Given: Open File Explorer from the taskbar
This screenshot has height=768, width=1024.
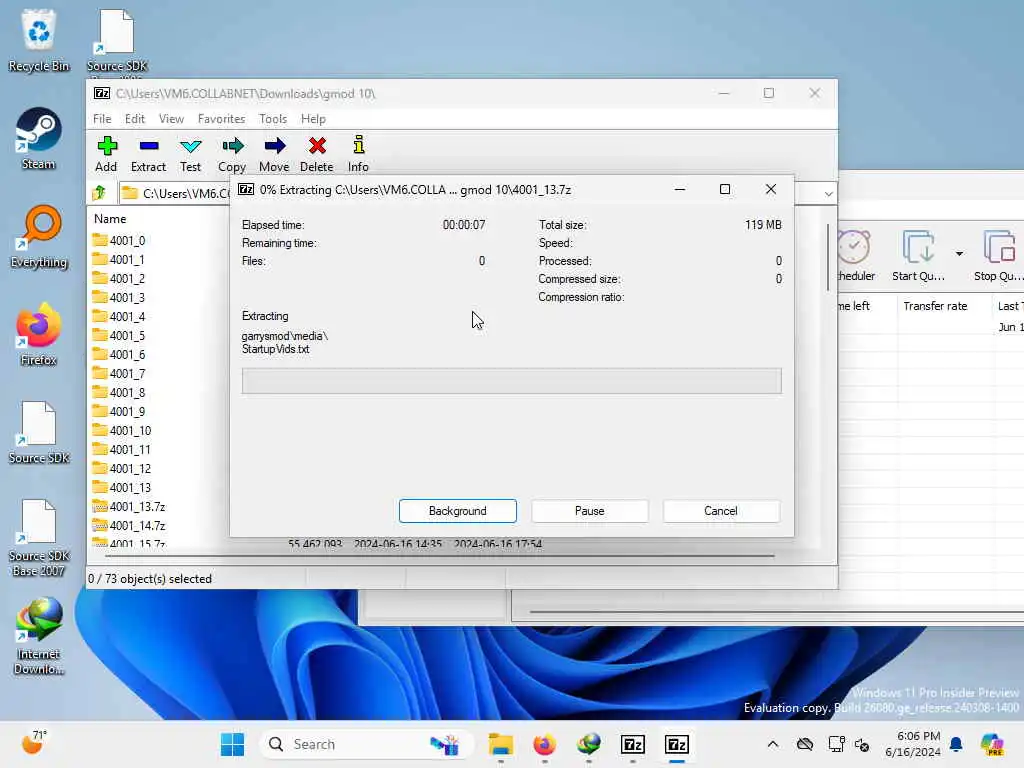Looking at the screenshot, I should (x=501, y=744).
